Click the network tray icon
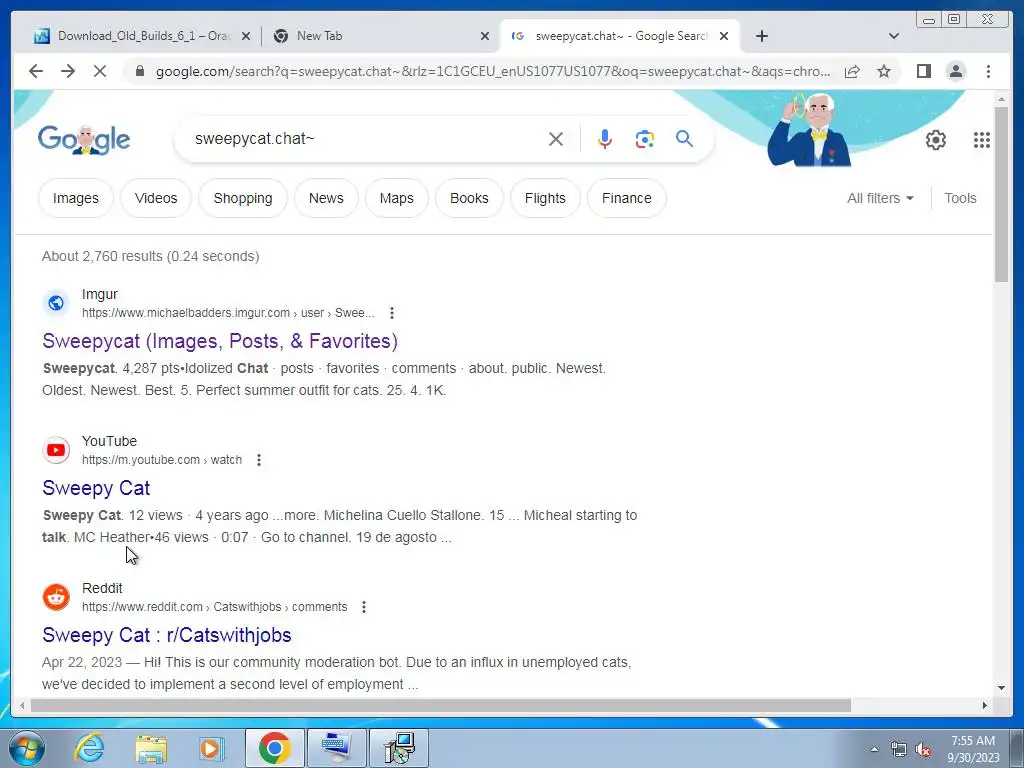This screenshot has width=1024, height=768. coord(899,749)
